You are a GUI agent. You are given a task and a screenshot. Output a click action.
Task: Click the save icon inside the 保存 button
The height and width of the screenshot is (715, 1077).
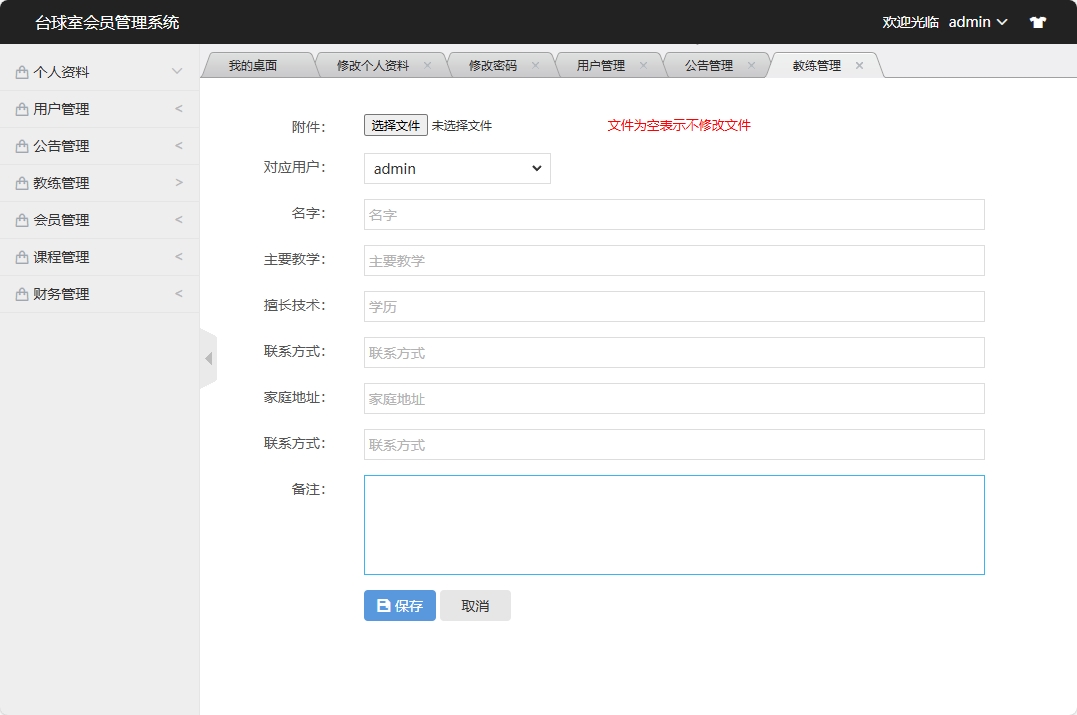point(383,605)
